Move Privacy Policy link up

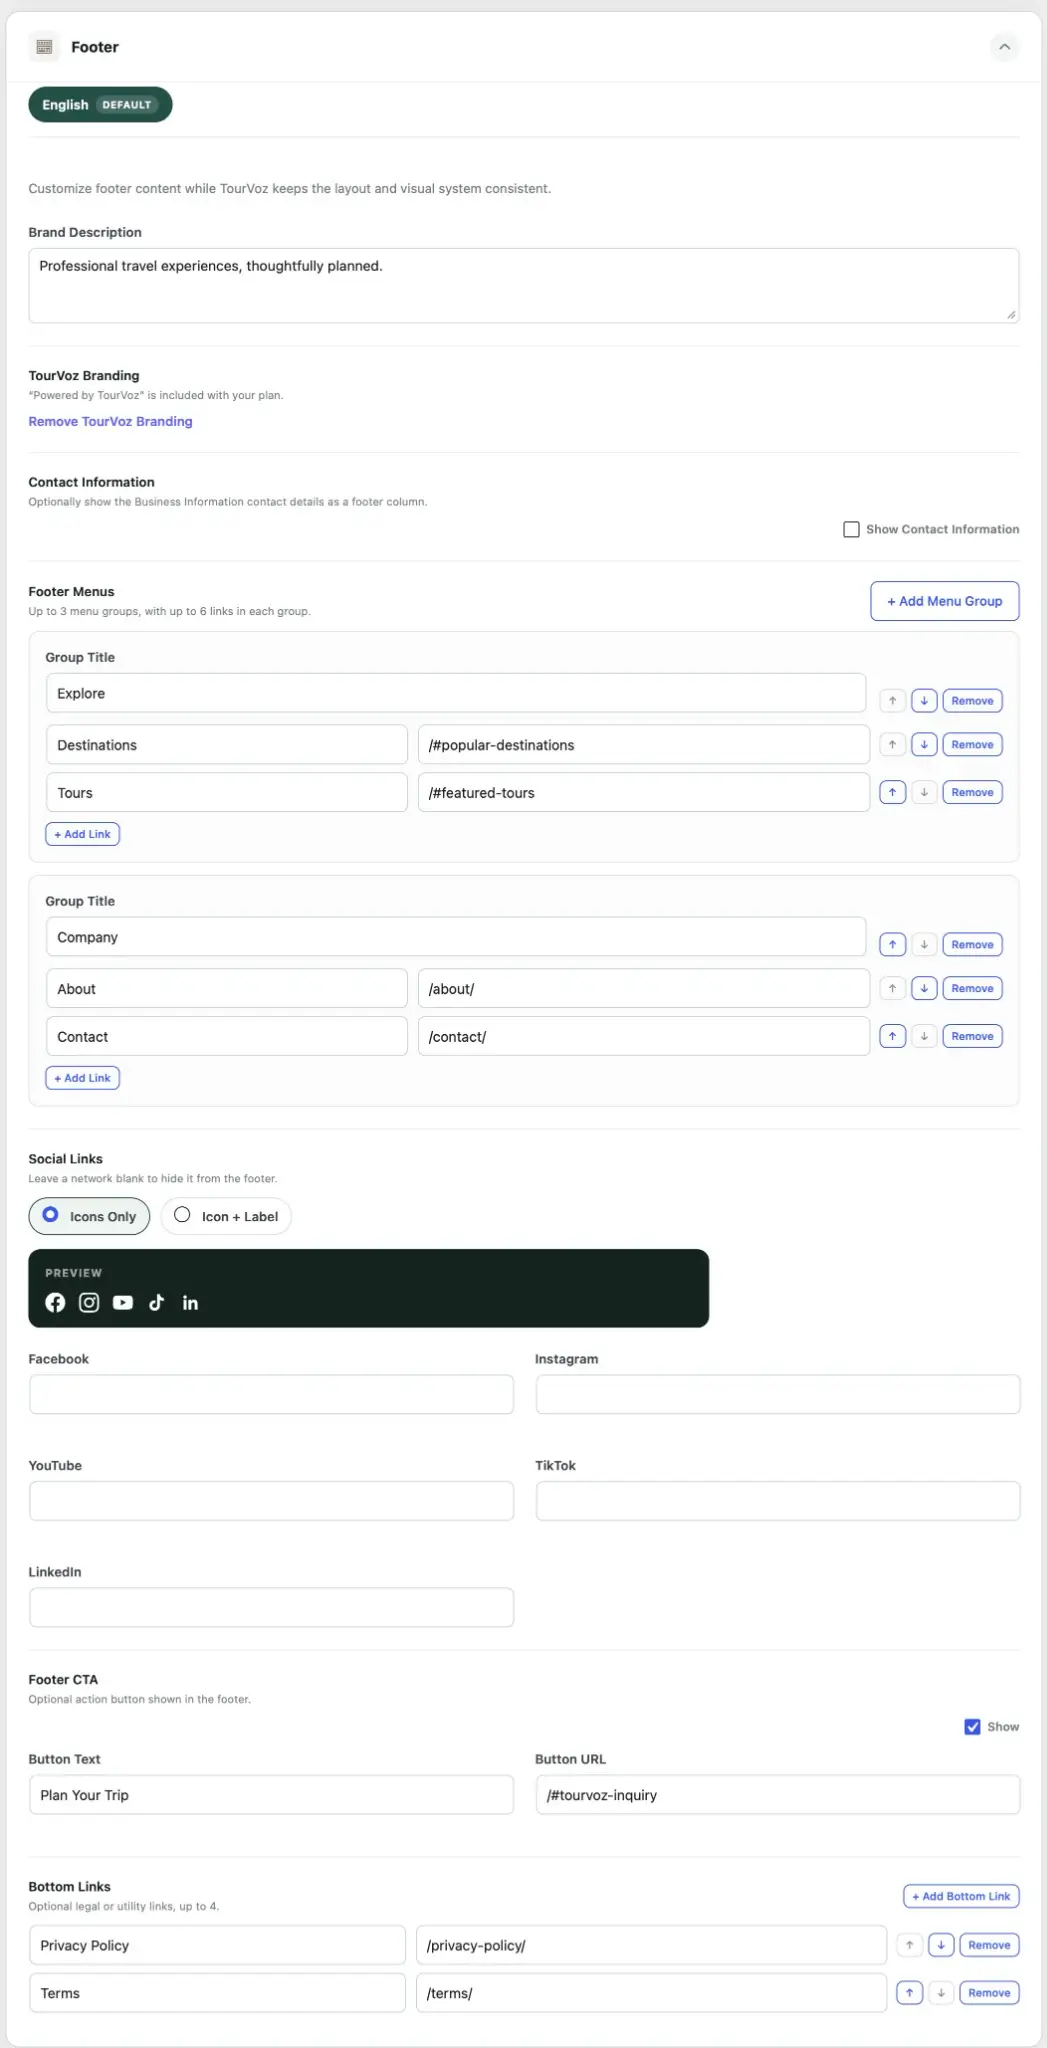click(x=909, y=1945)
